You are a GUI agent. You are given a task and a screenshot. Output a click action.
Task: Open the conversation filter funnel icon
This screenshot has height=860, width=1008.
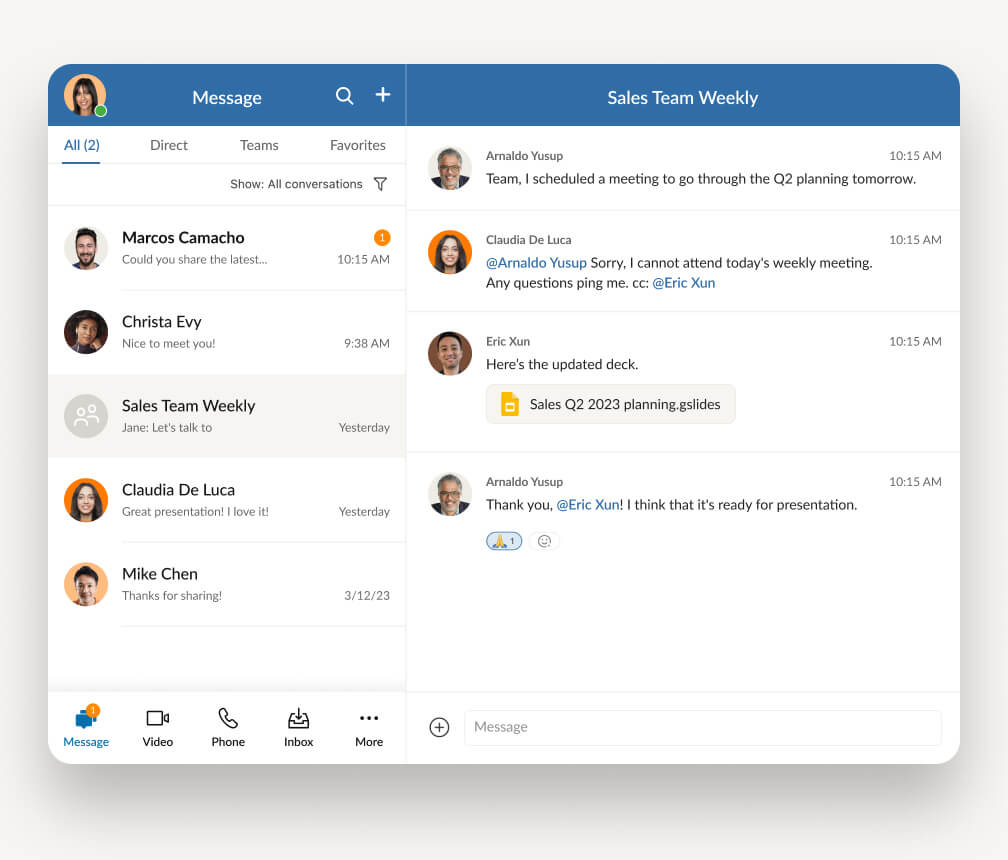point(380,184)
